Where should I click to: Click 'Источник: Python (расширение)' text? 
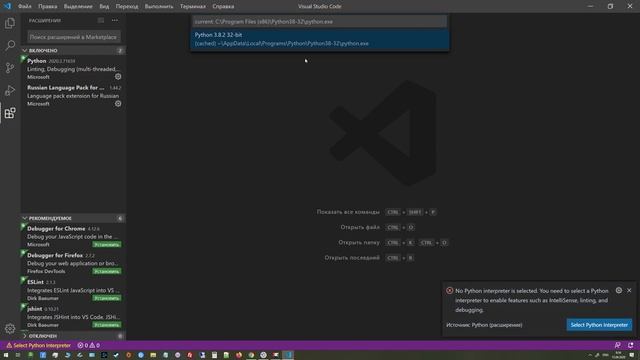tap(484, 325)
